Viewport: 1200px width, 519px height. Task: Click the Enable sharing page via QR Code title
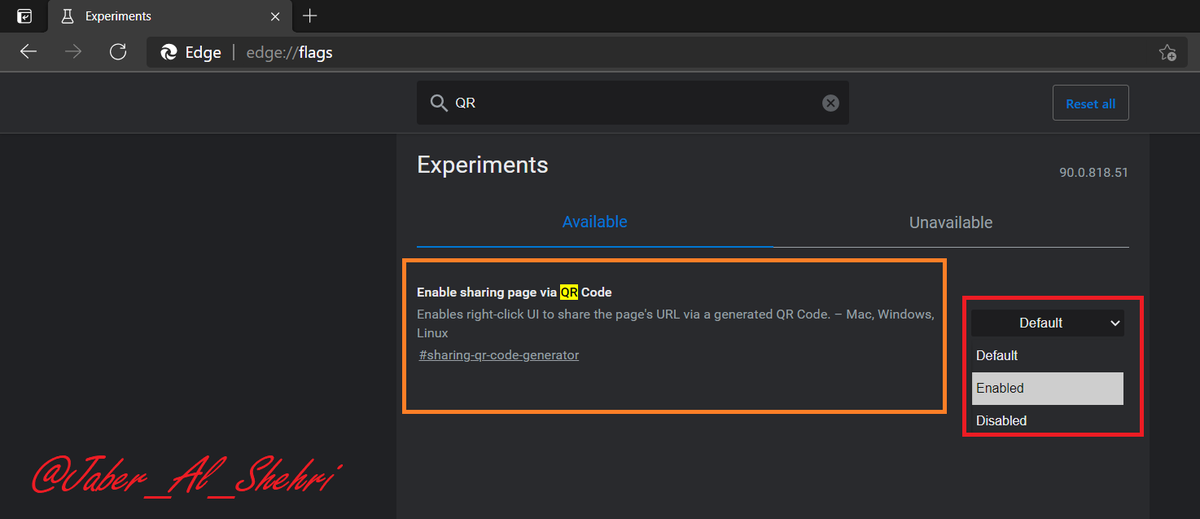514,292
